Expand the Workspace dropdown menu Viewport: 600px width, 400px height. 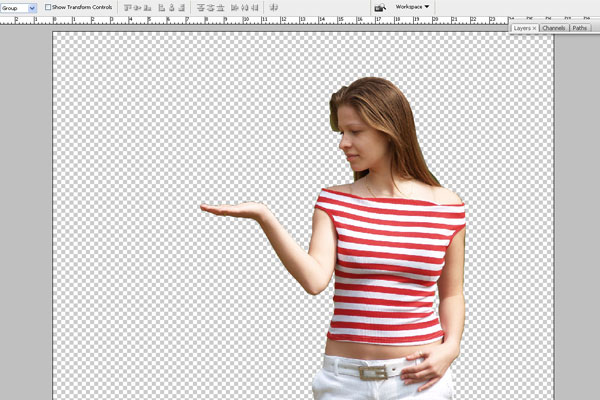(x=412, y=7)
